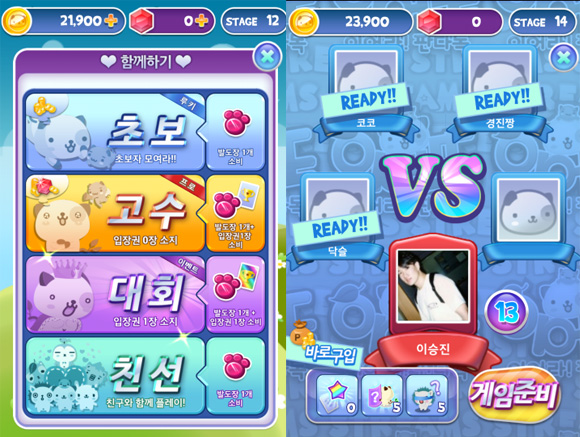Tap the STAGE 12 indicator
Image resolution: width=580 pixels, height=437 pixels.
pyautogui.click(x=253, y=21)
